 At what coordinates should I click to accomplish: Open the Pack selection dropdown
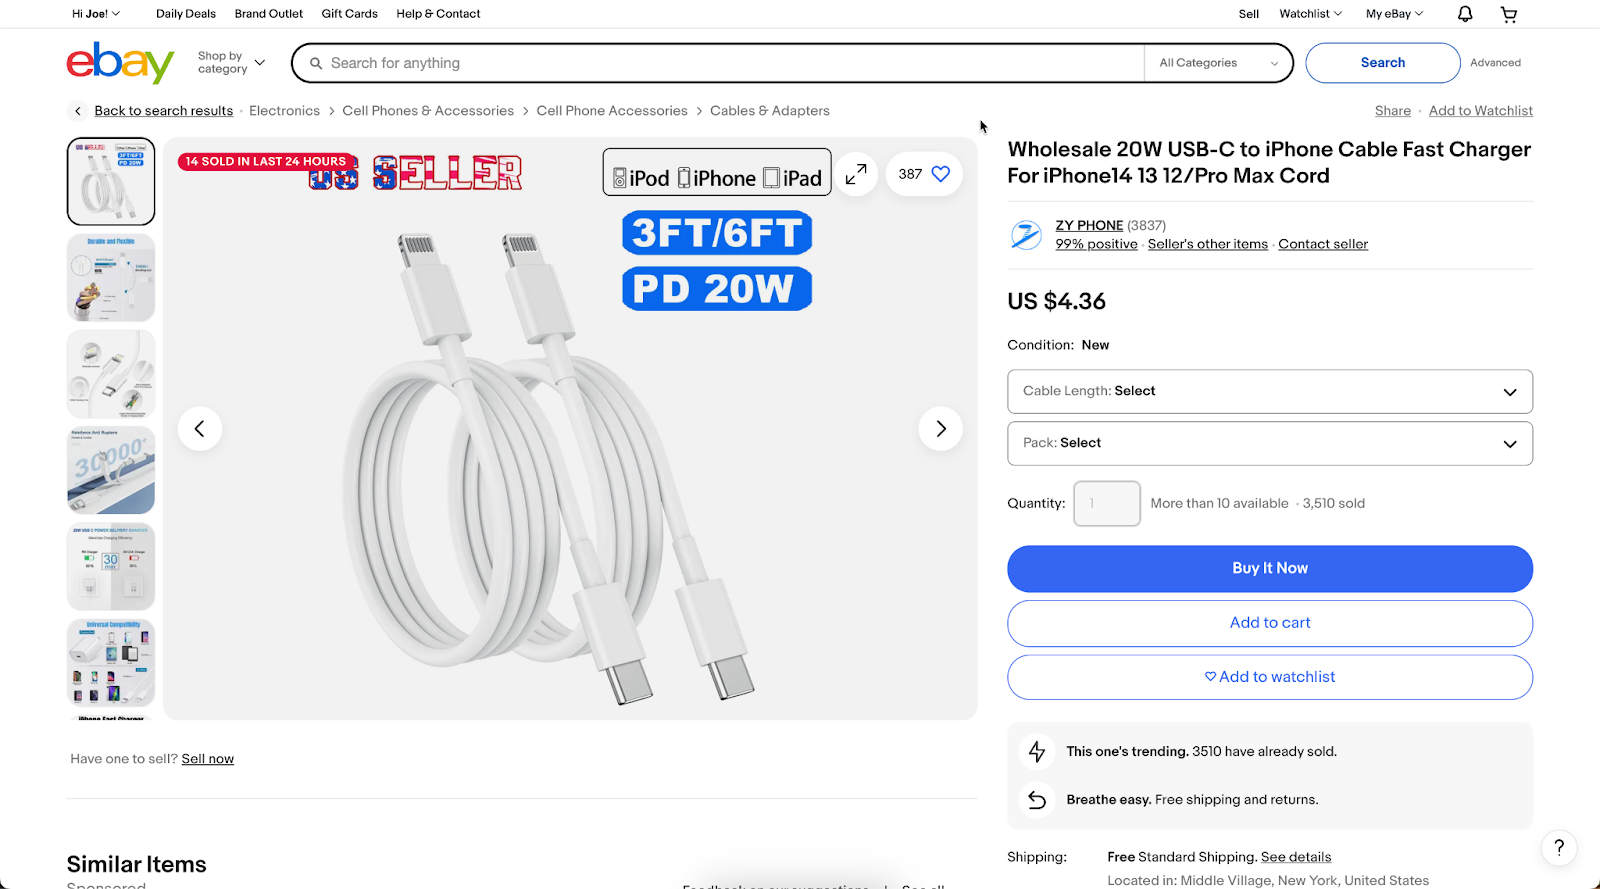(x=1269, y=443)
